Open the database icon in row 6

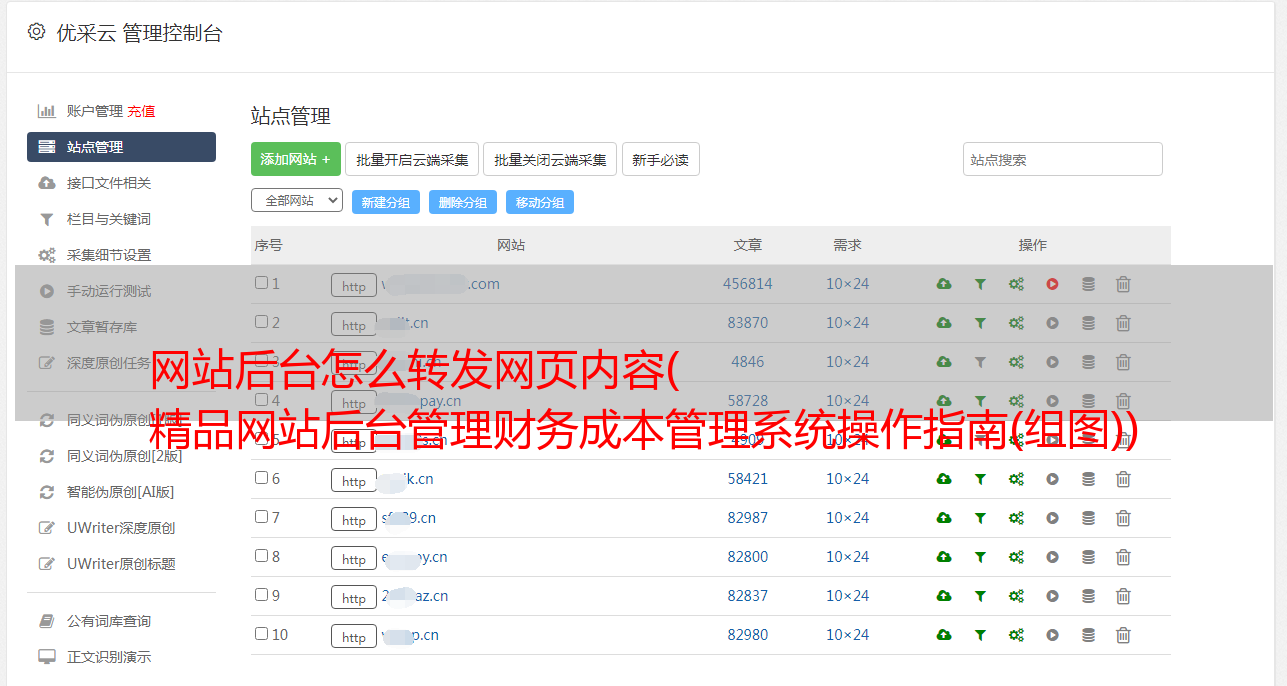click(1088, 479)
